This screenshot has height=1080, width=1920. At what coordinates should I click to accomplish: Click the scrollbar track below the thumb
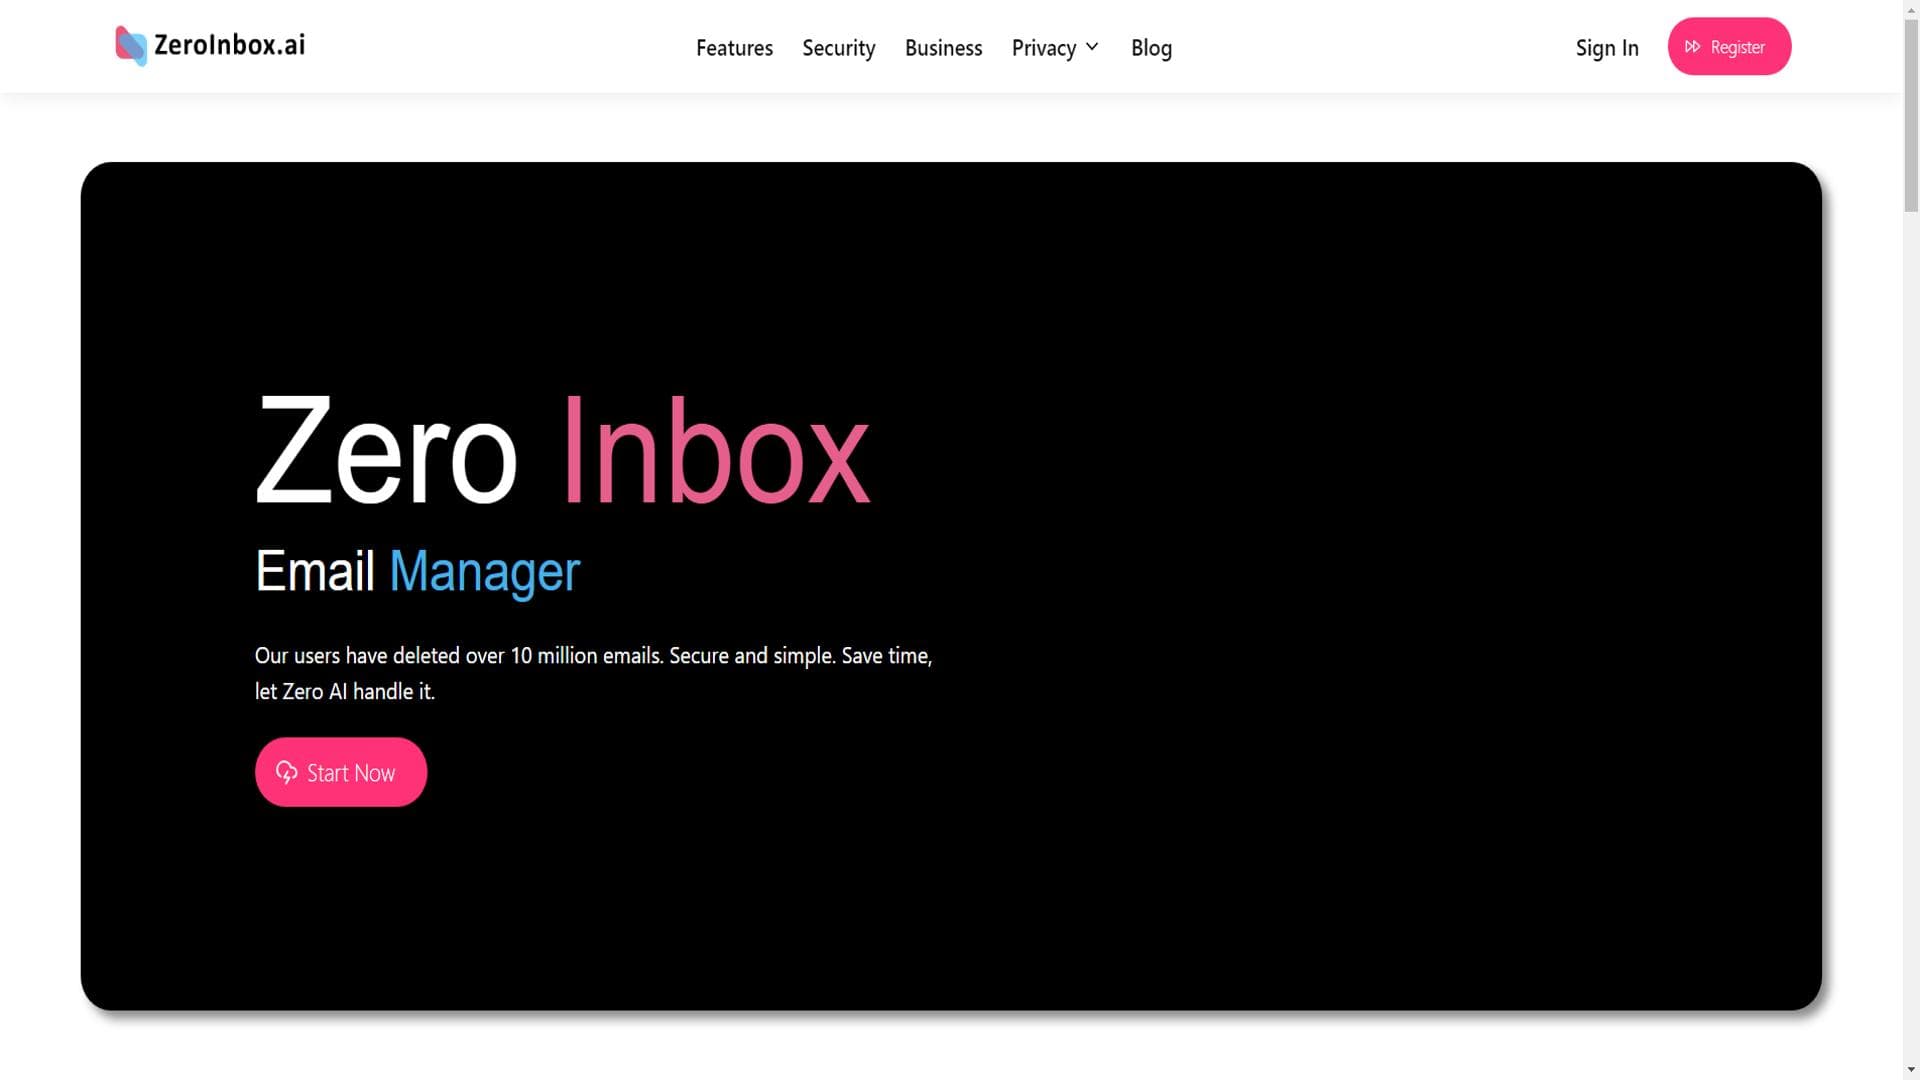(1911, 640)
